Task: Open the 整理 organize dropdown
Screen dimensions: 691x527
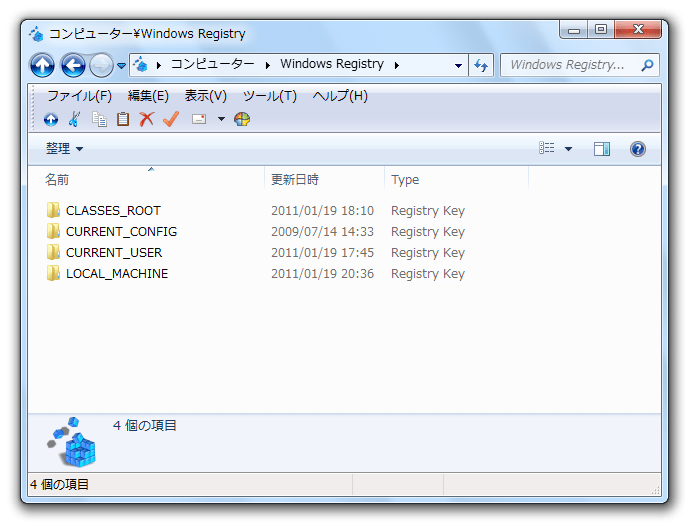Action: [x=64, y=148]
